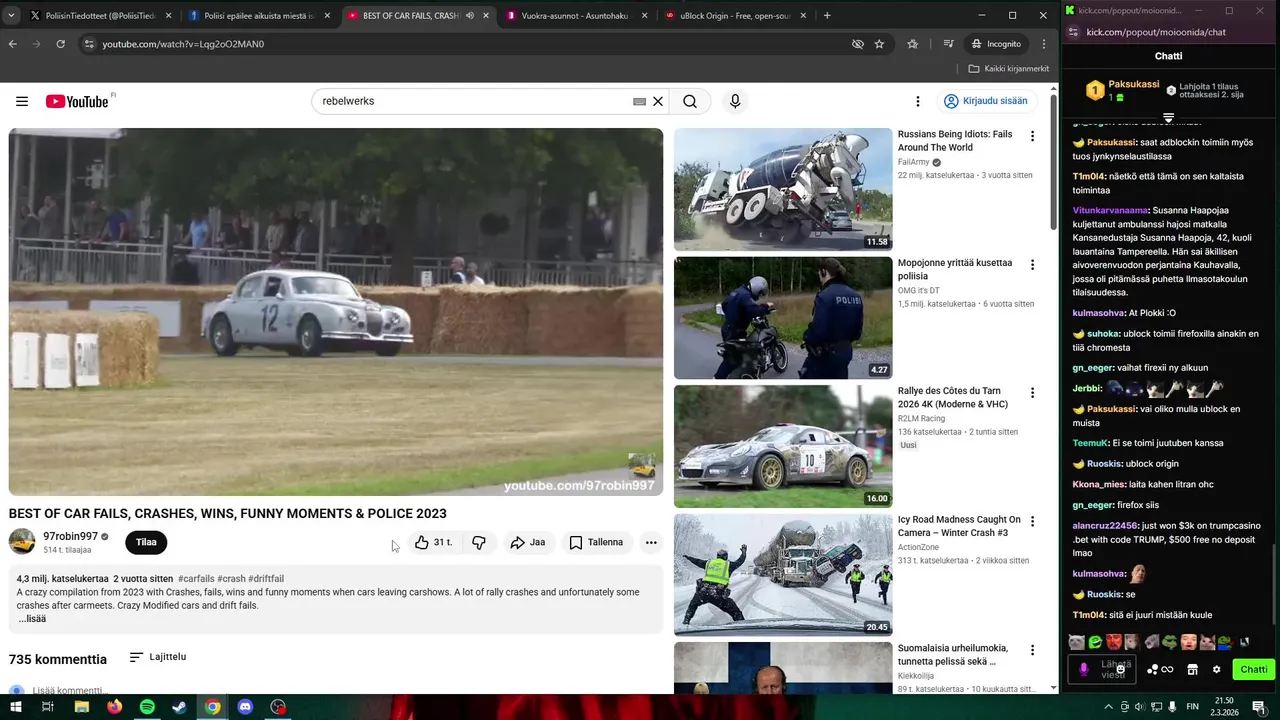Viewport: 1280px width, 720px height.
Task: Open the Lajittelu comment sort menu
Action: (x=158, y=657)
